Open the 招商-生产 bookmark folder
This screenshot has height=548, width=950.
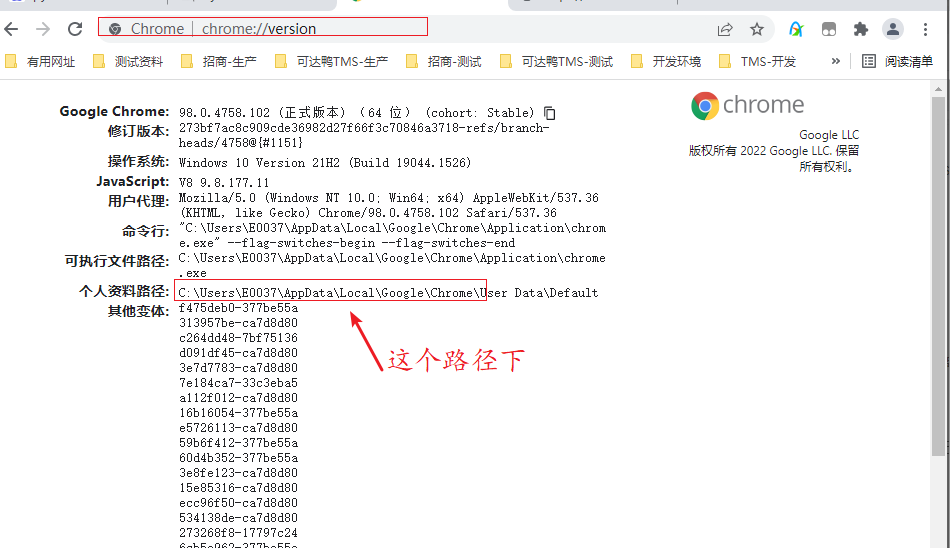click(219, 61)
